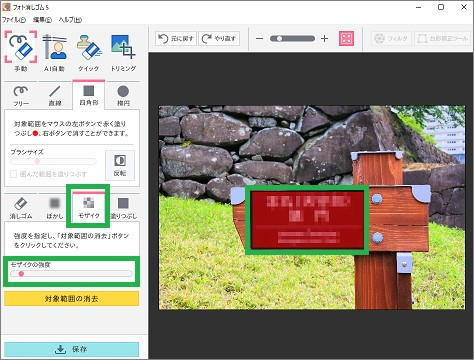Toggle the 囲んだ範囲を塗りつぶす checkbox
The width and height of the screenshot is (474, 360).
[13, 174]
